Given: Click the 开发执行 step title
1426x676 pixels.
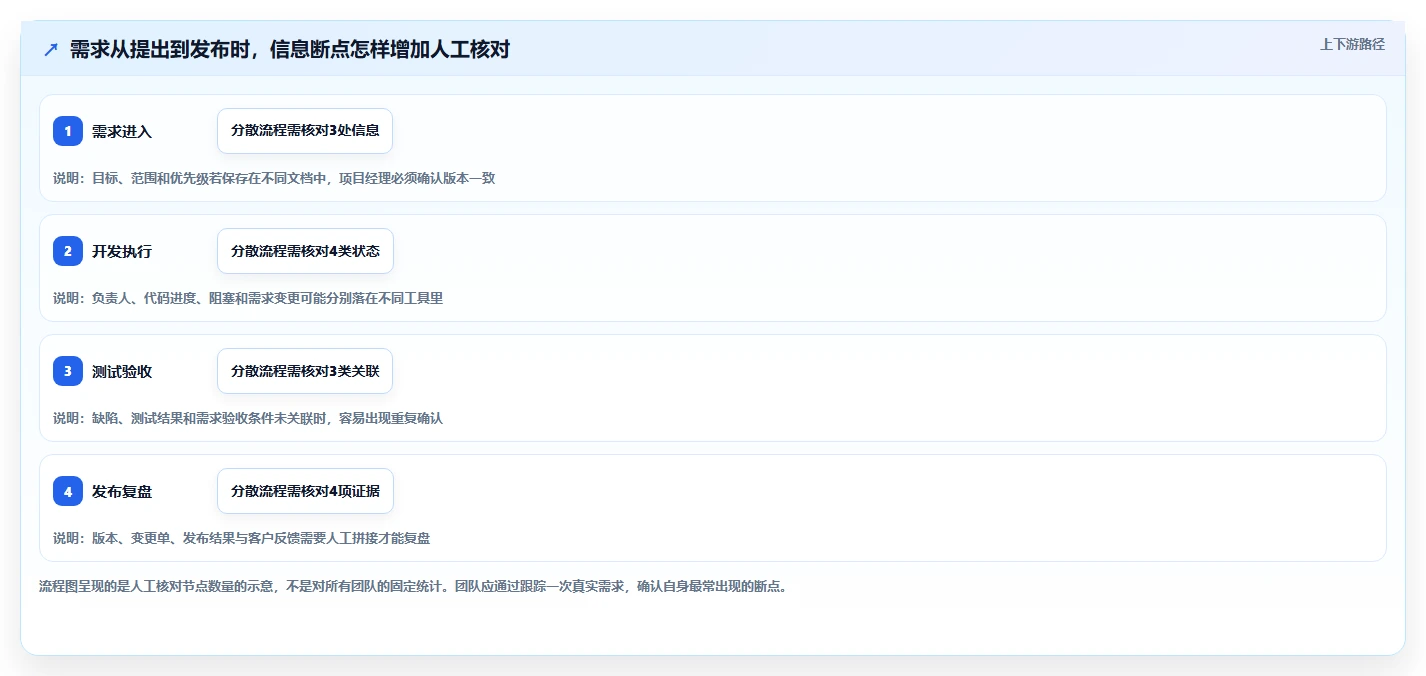Looking at the screenshot, I should pyautogui.click(x=122, y=251).
